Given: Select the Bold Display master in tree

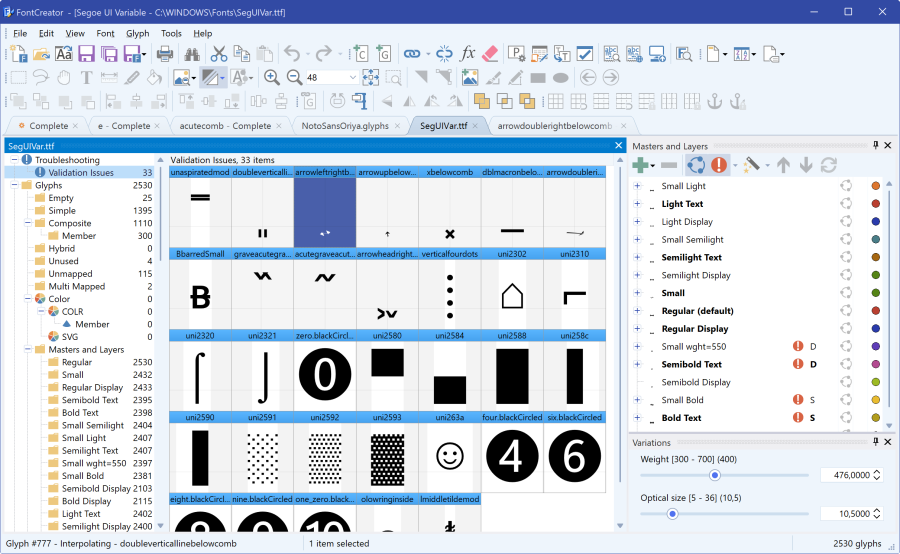Looking at the screenshot, I should click(86, 501).
